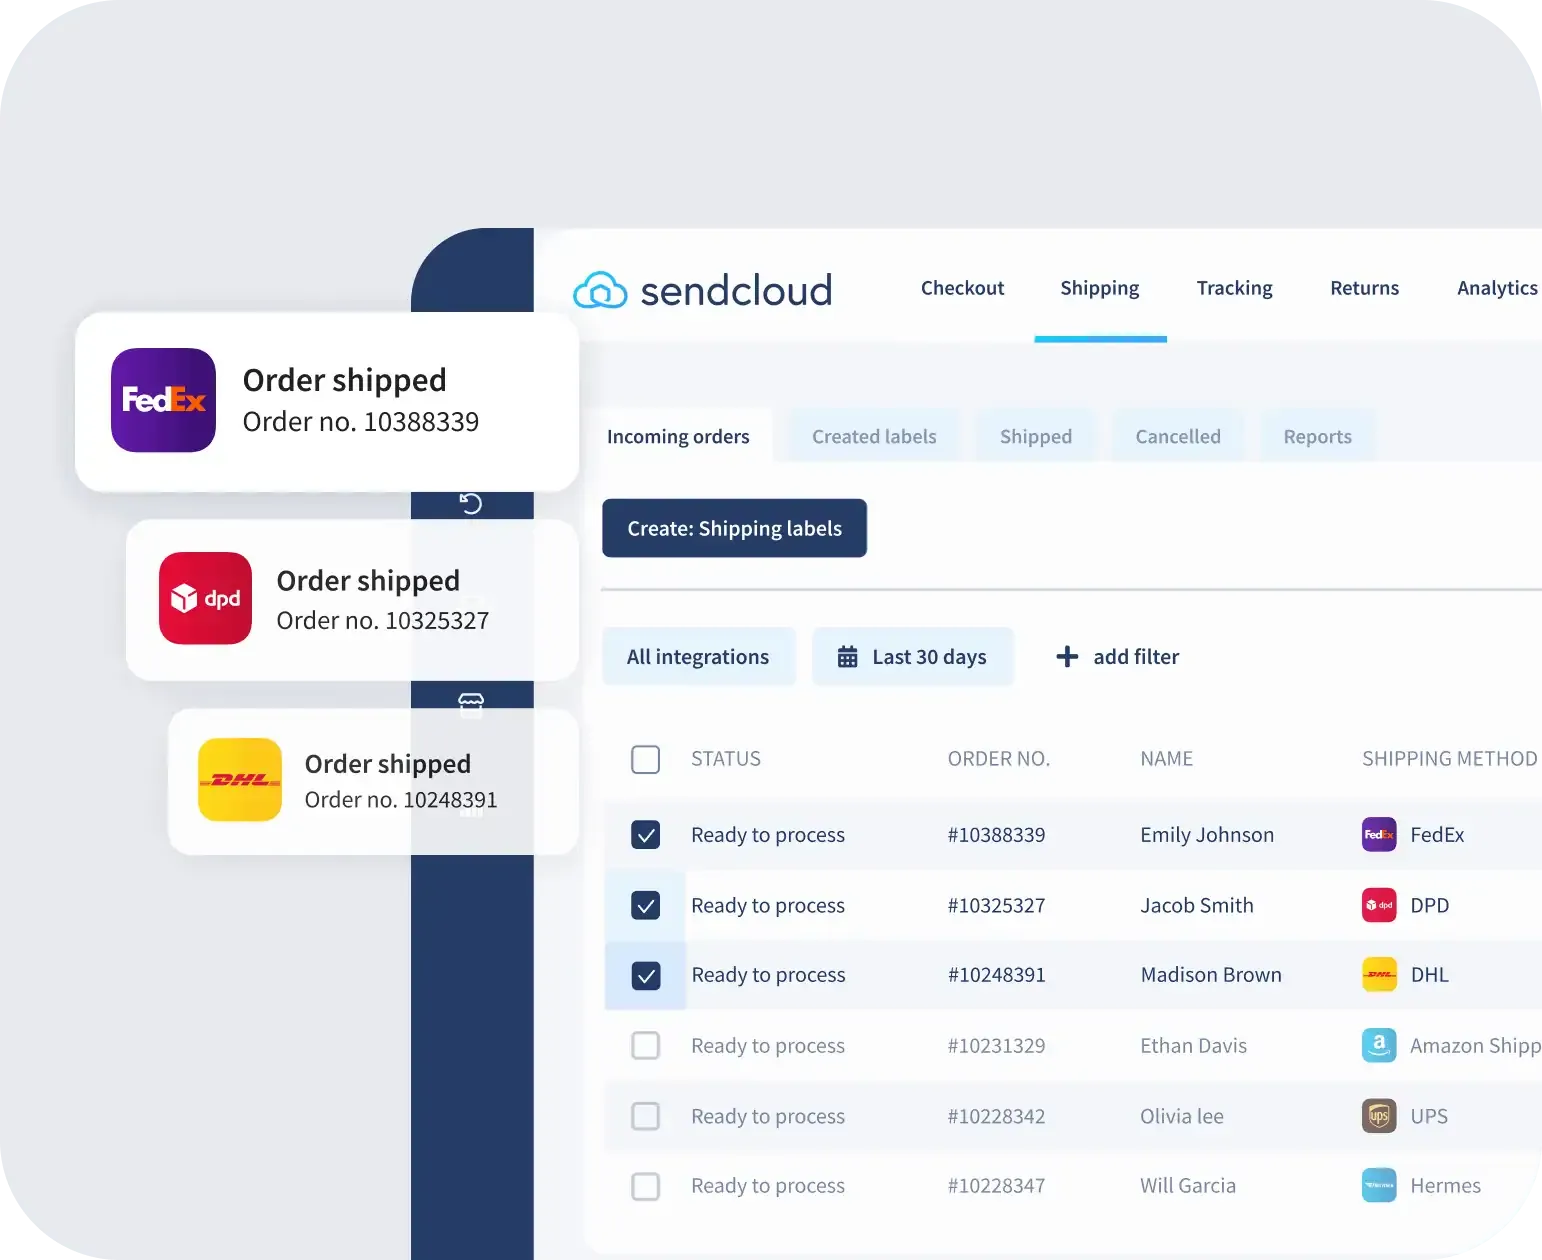Switch to the Created labels tab
The width and height of the screenshot is (1542, 1260).
pos(874,436)
